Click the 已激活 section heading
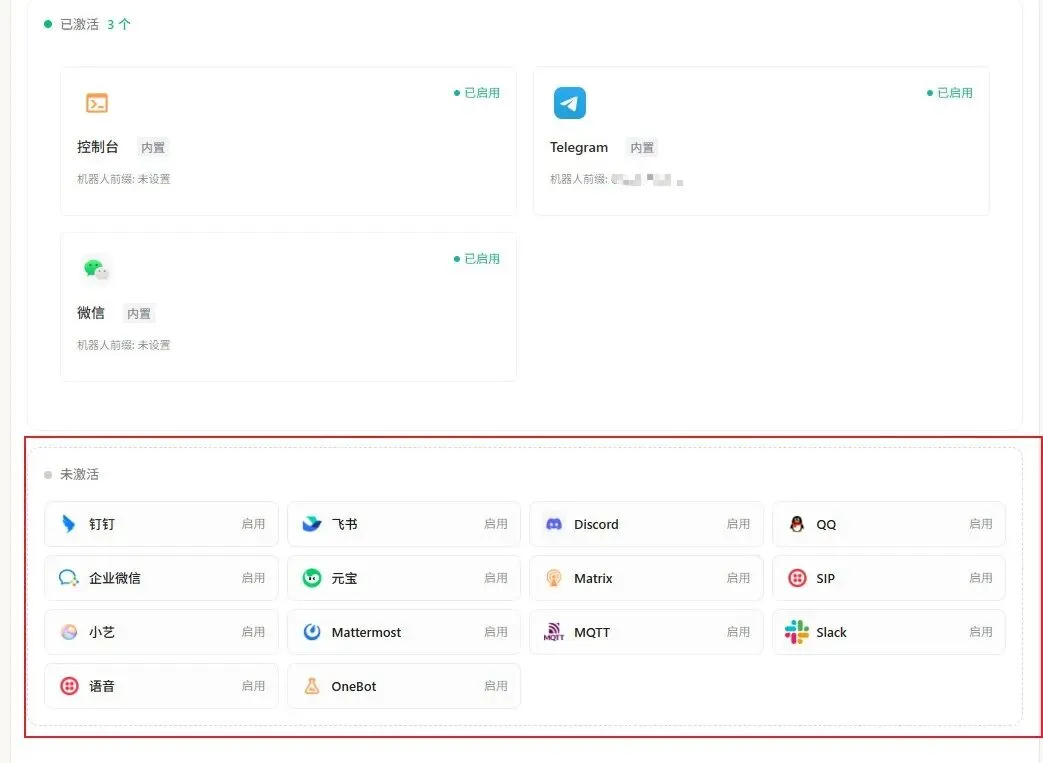1043x763 pixels. (79, 25)
